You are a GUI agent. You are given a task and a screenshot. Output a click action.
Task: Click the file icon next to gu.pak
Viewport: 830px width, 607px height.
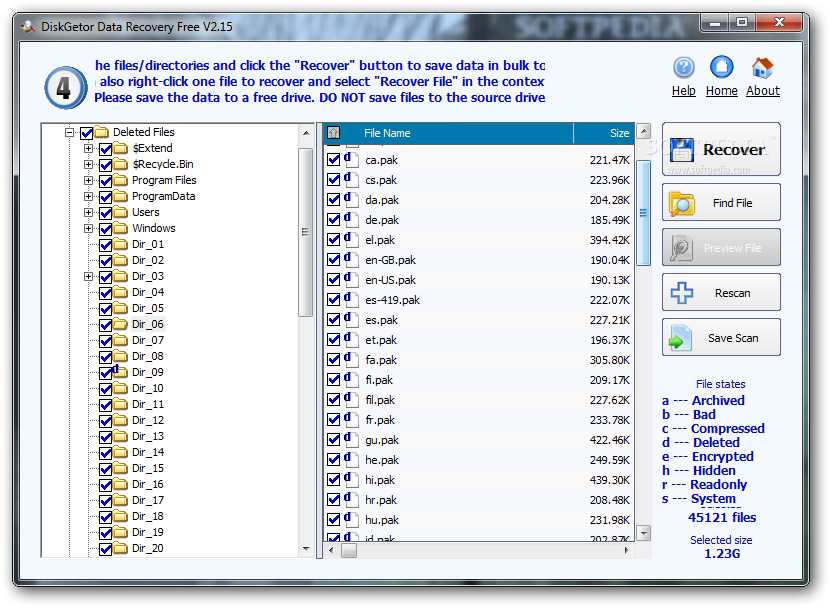coord(351,439)
